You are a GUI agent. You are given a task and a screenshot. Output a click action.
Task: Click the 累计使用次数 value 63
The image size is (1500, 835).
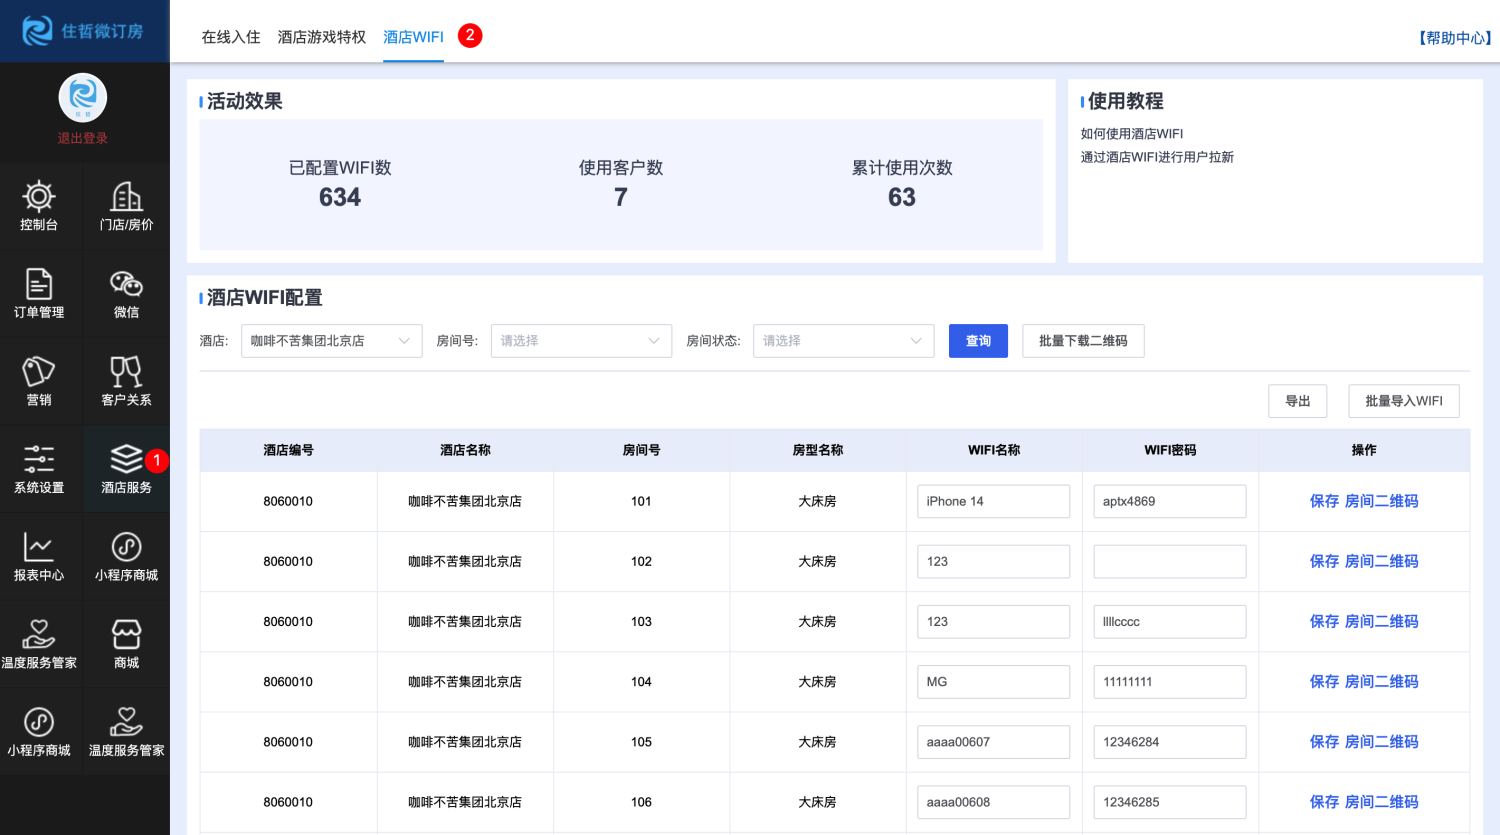click(x=902, y=197)
